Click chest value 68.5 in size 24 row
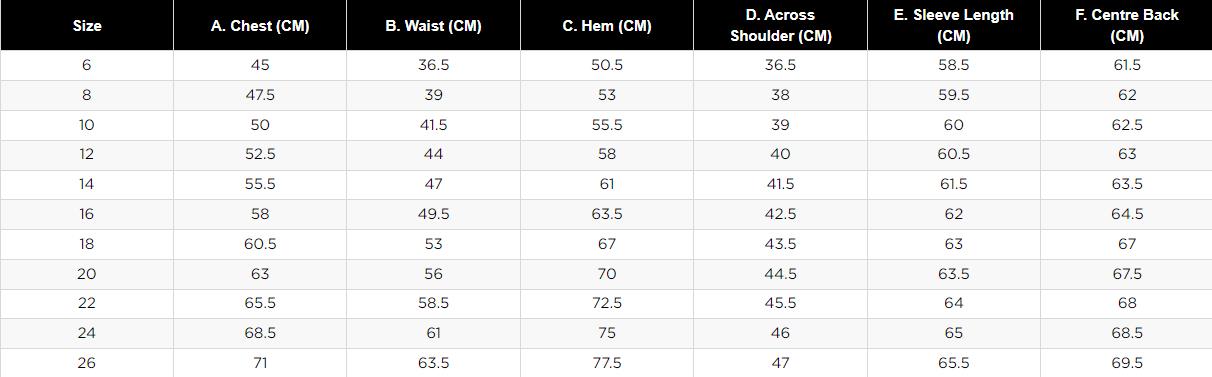 coord(260,333)
